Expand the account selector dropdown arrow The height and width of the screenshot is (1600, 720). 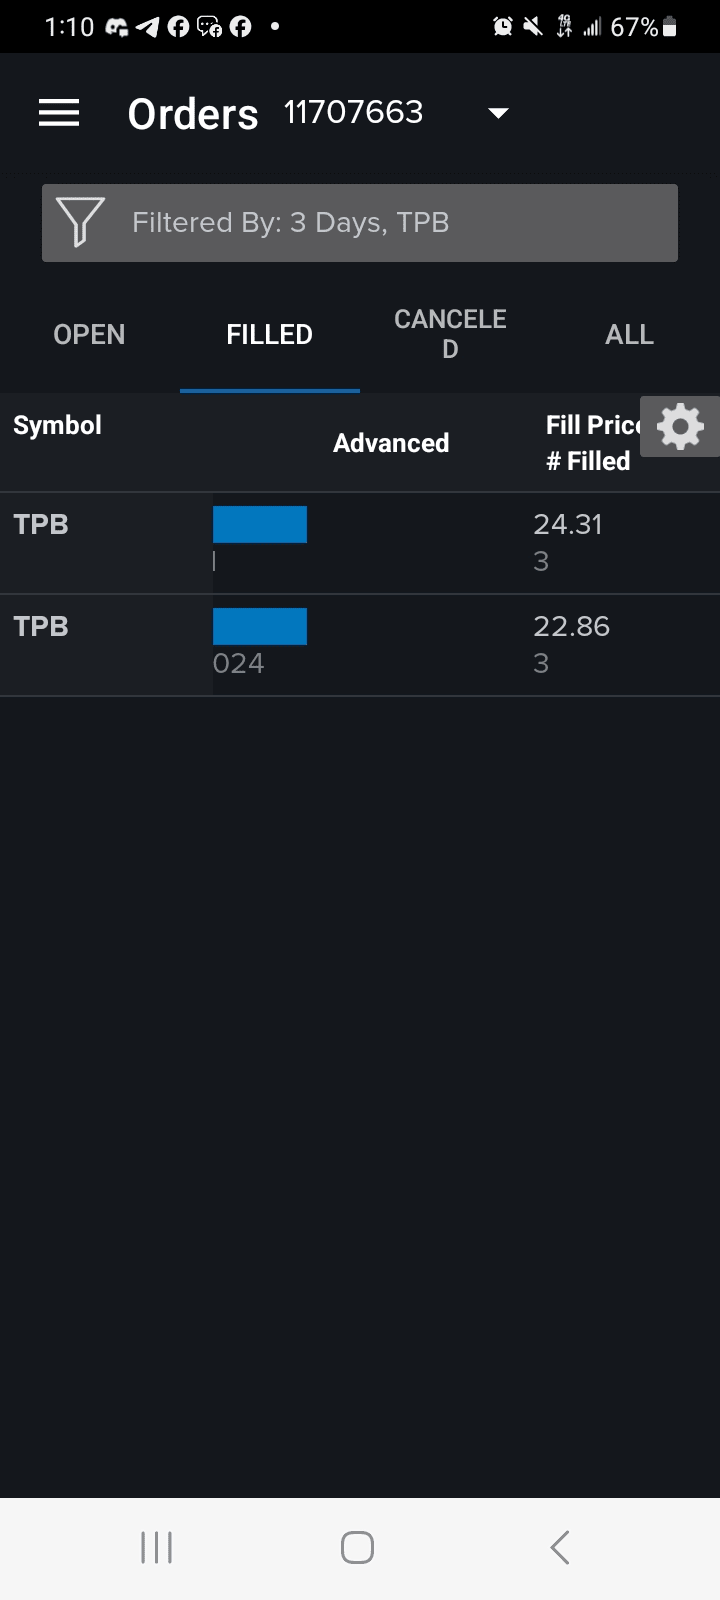(x=498, y=113)
